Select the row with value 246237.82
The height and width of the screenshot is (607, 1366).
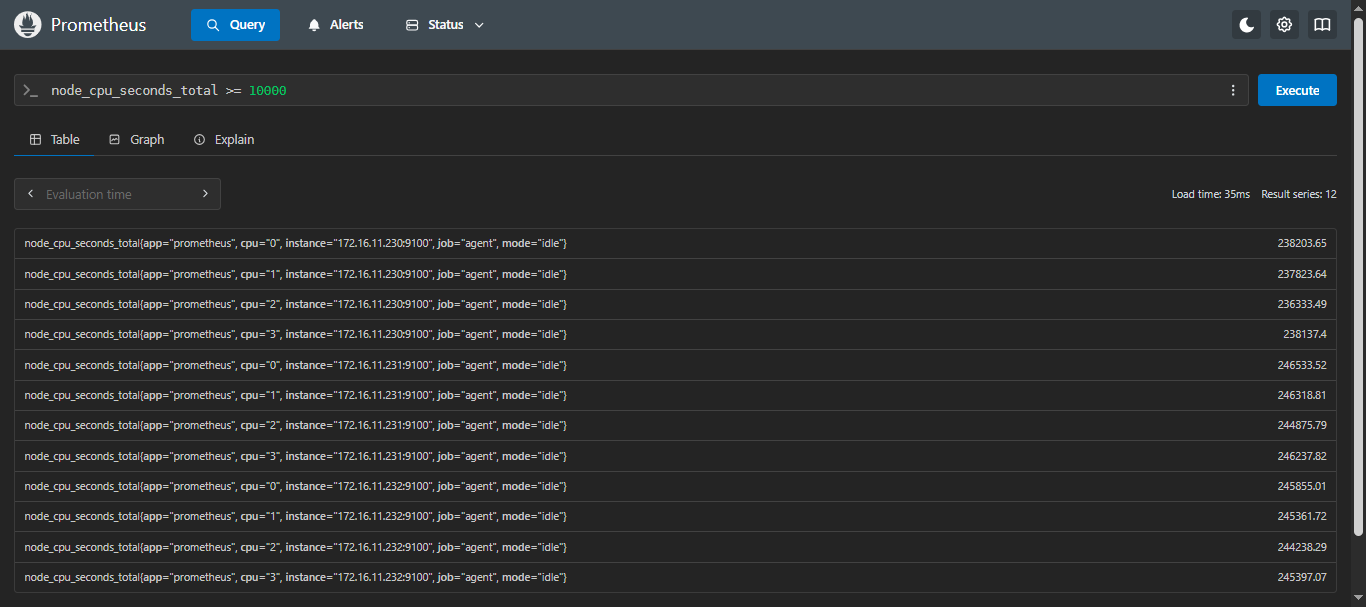click(675, 456)
